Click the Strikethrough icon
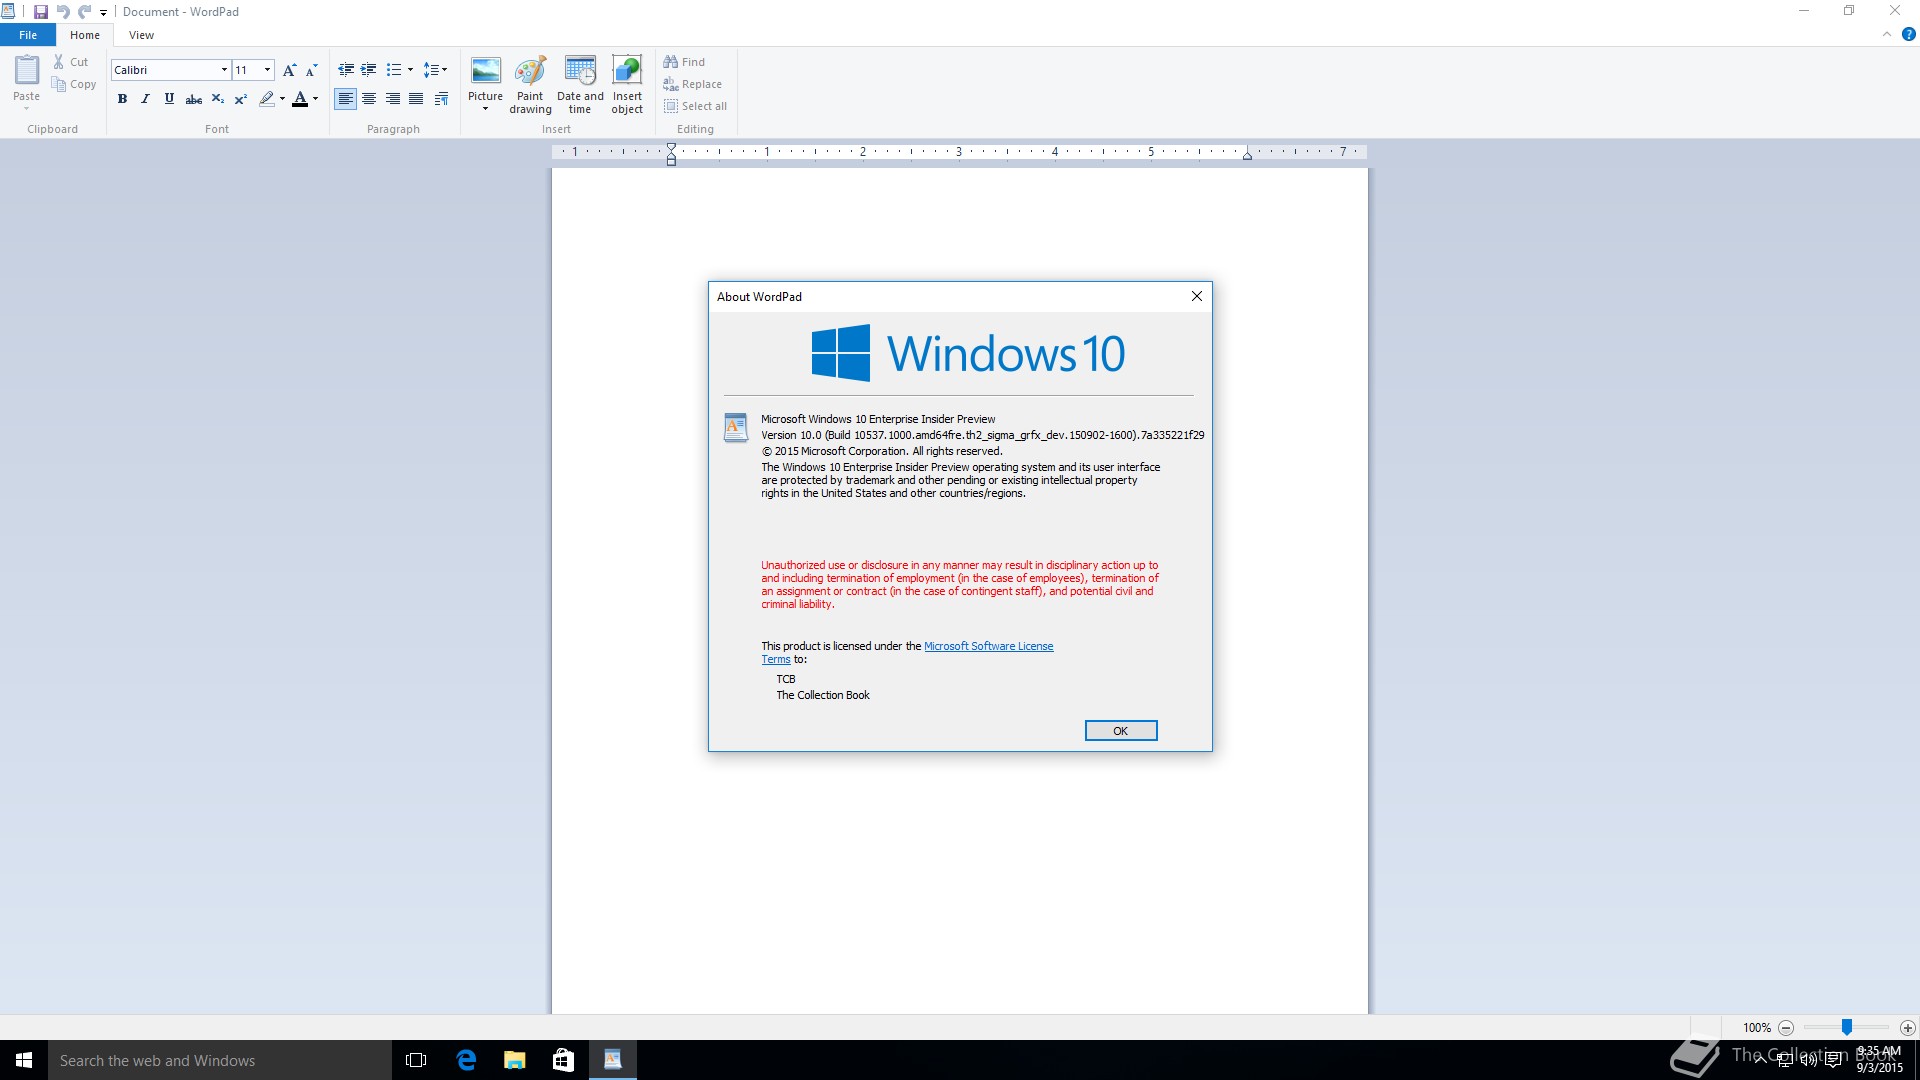 pos(194,99)
